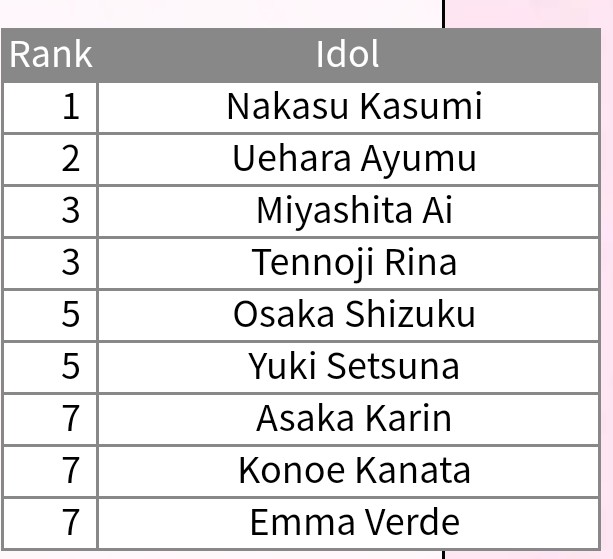613x559 pixels.
Task: Select the Asaka Karin cell
Action: click(x=354, y=418)
